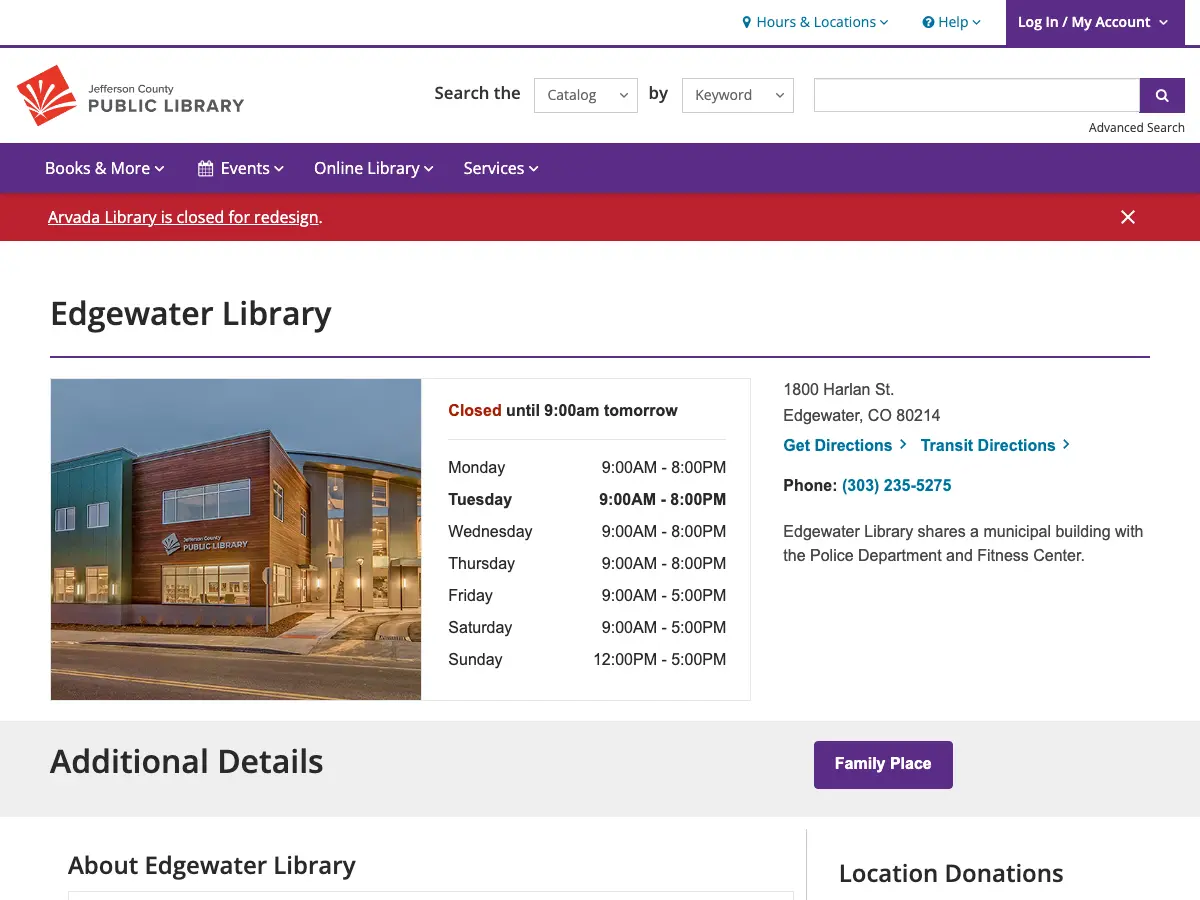Open the Advanced Search link
This screenshot has width=1200, height=900.
coord(1137,128)
